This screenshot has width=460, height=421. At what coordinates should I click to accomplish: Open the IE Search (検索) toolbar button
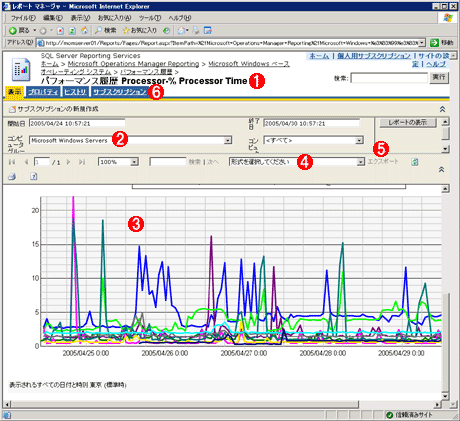(x=105, y=31)
